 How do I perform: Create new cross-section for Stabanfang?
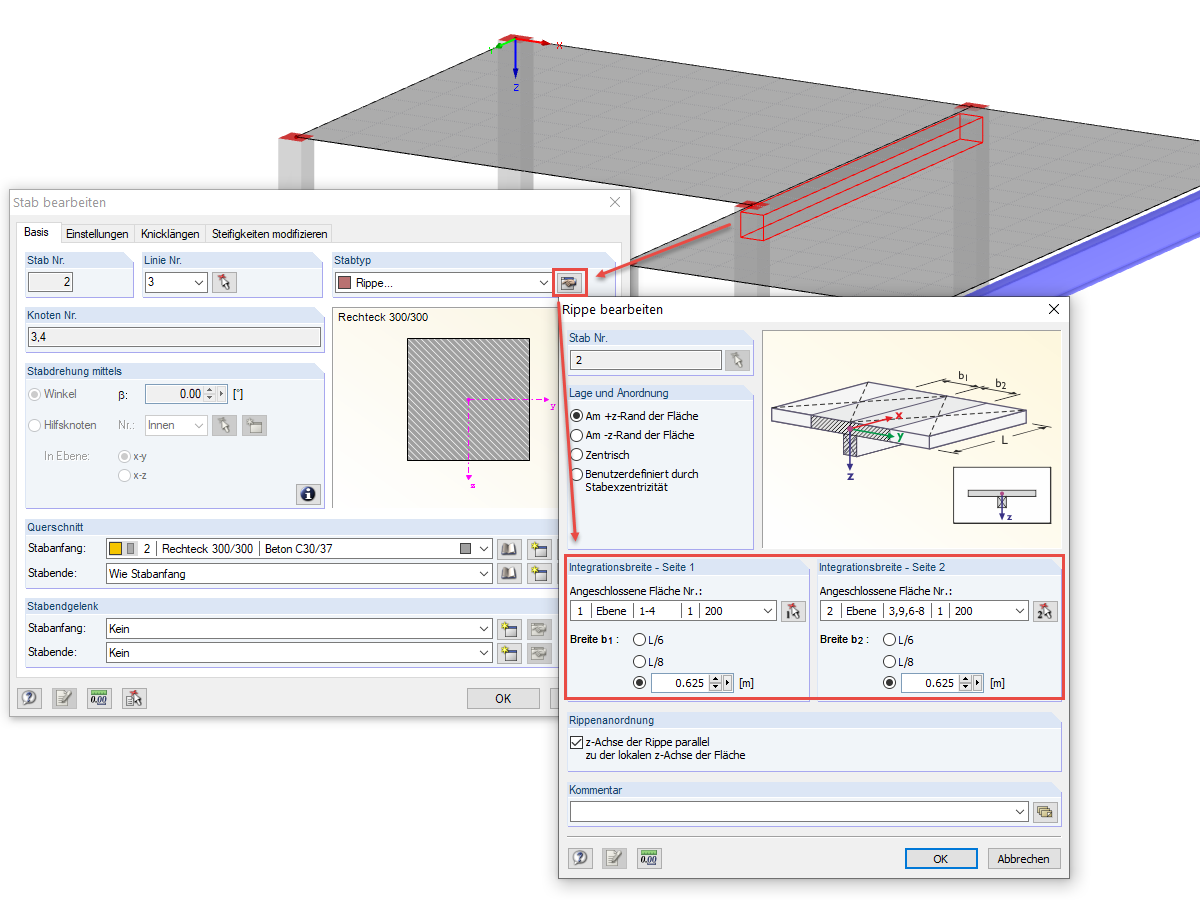(540, 549)
